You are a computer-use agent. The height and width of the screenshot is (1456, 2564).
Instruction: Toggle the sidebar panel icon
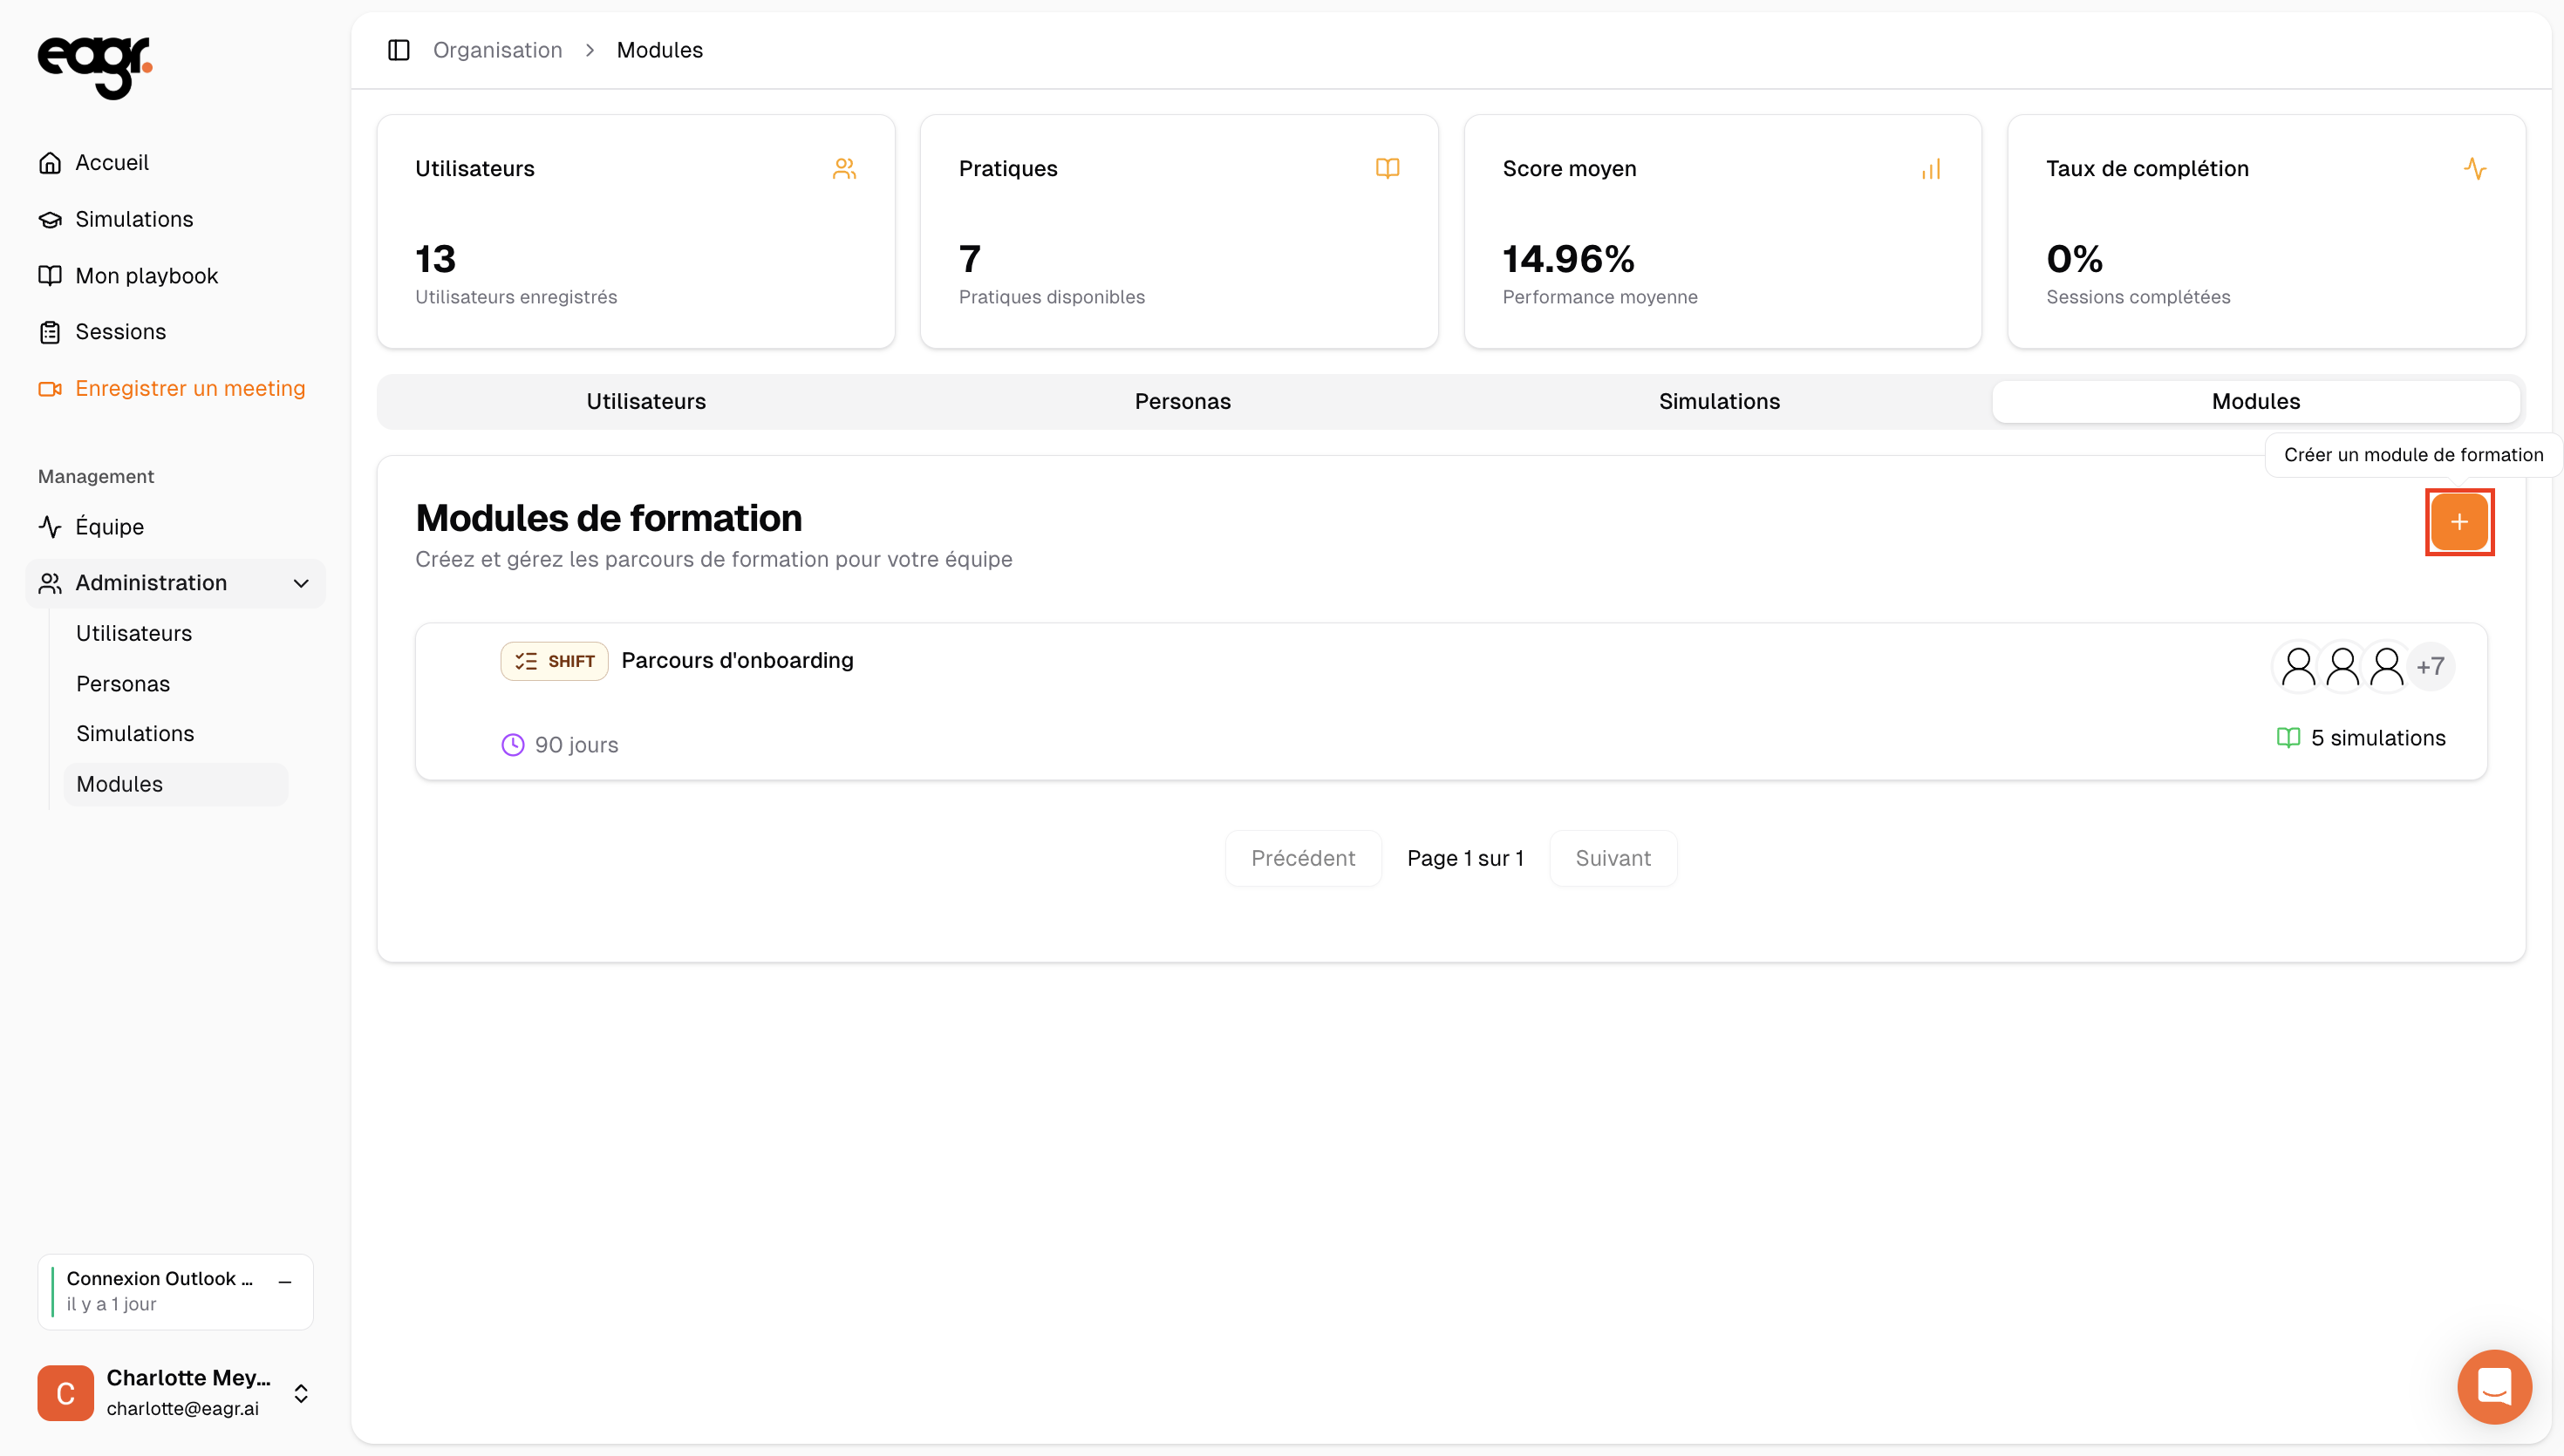coord(398,50)
